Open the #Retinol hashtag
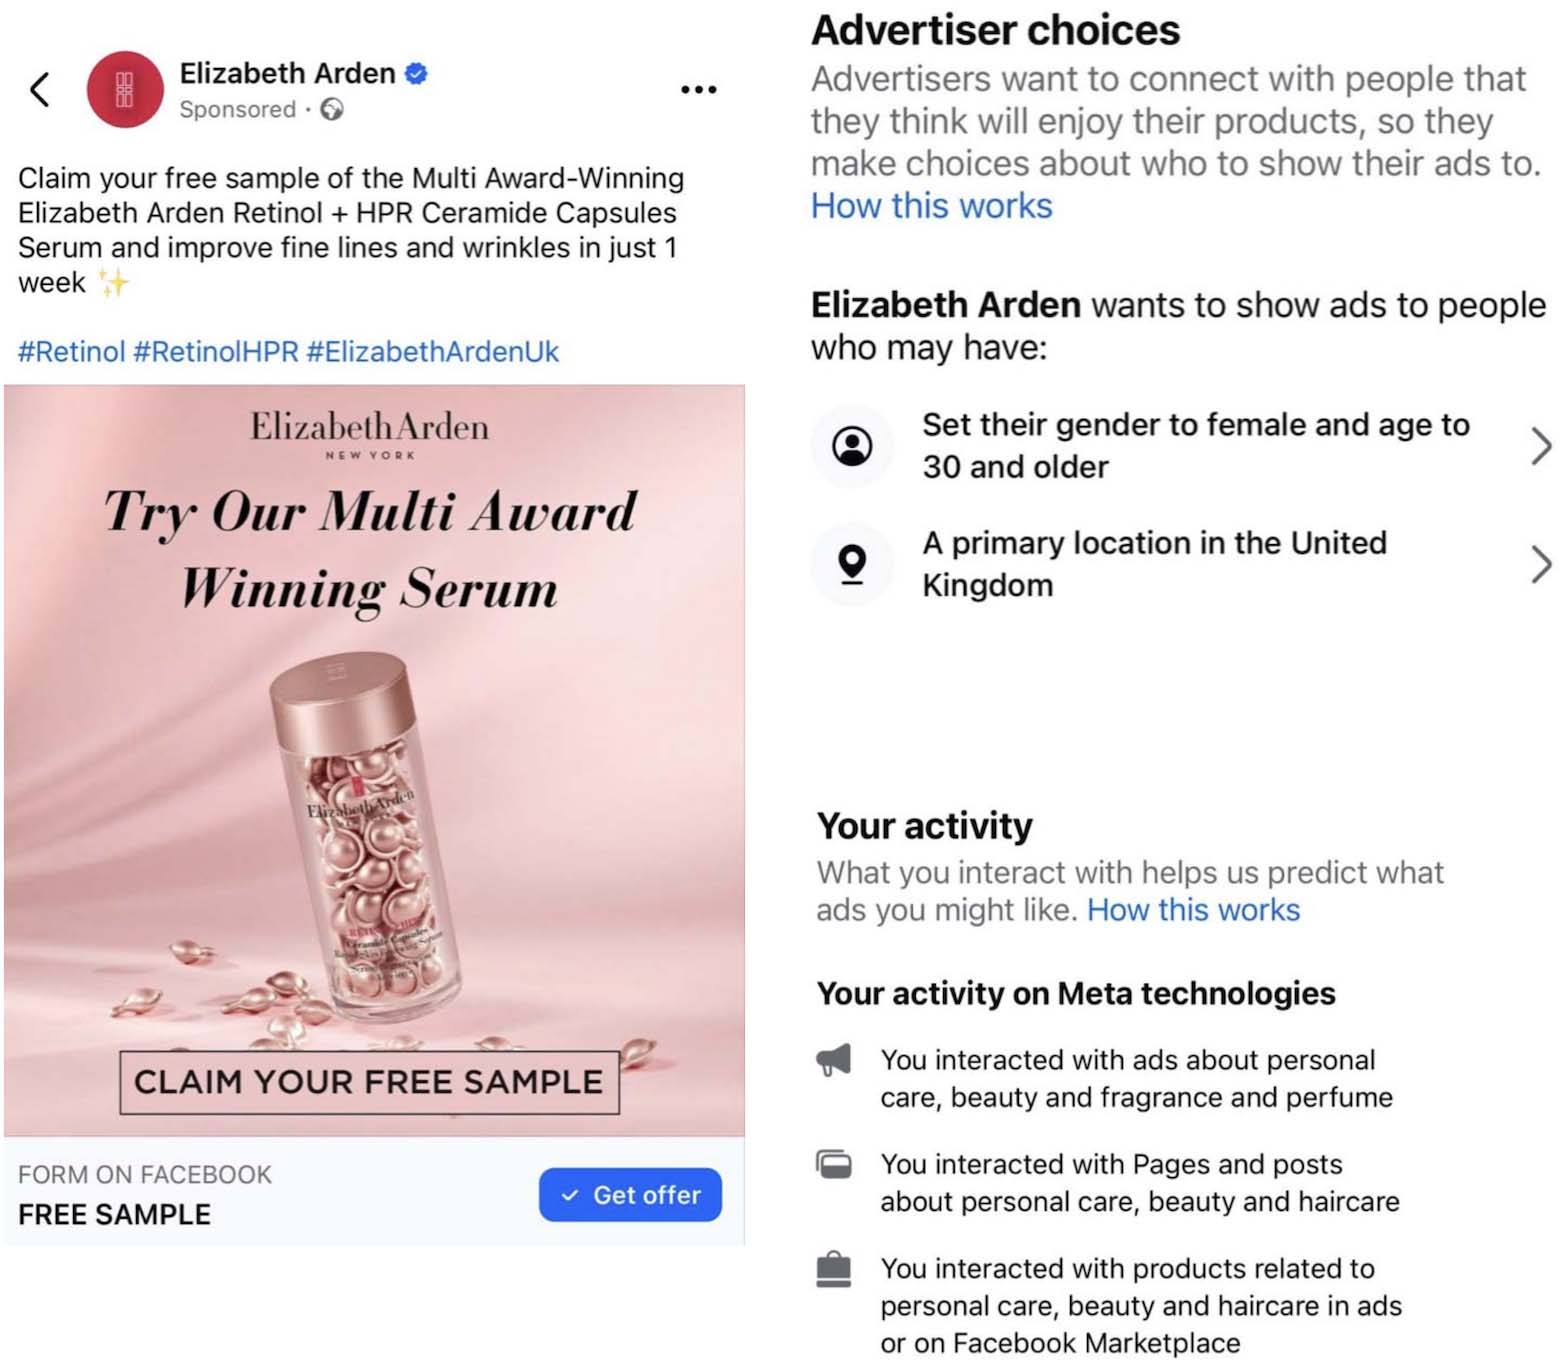1562x1372 pixels. click(72, 352)
